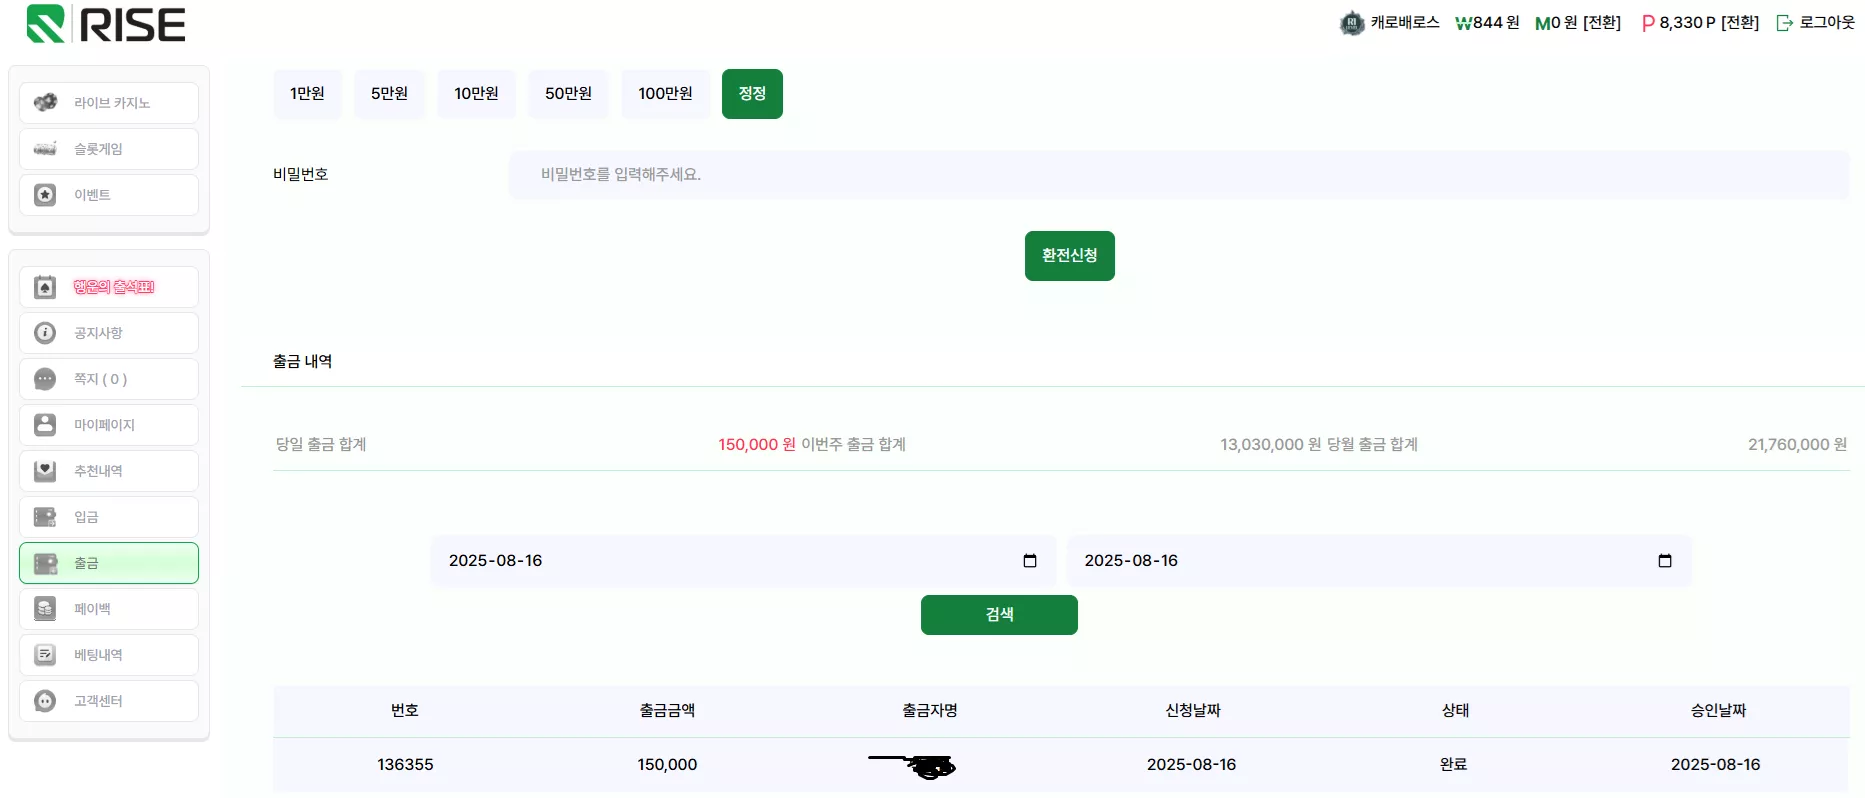Click the 공지사항 info icon
Image resolution: width=1865 pixels, height=798 pixels.
pos(45,333)
